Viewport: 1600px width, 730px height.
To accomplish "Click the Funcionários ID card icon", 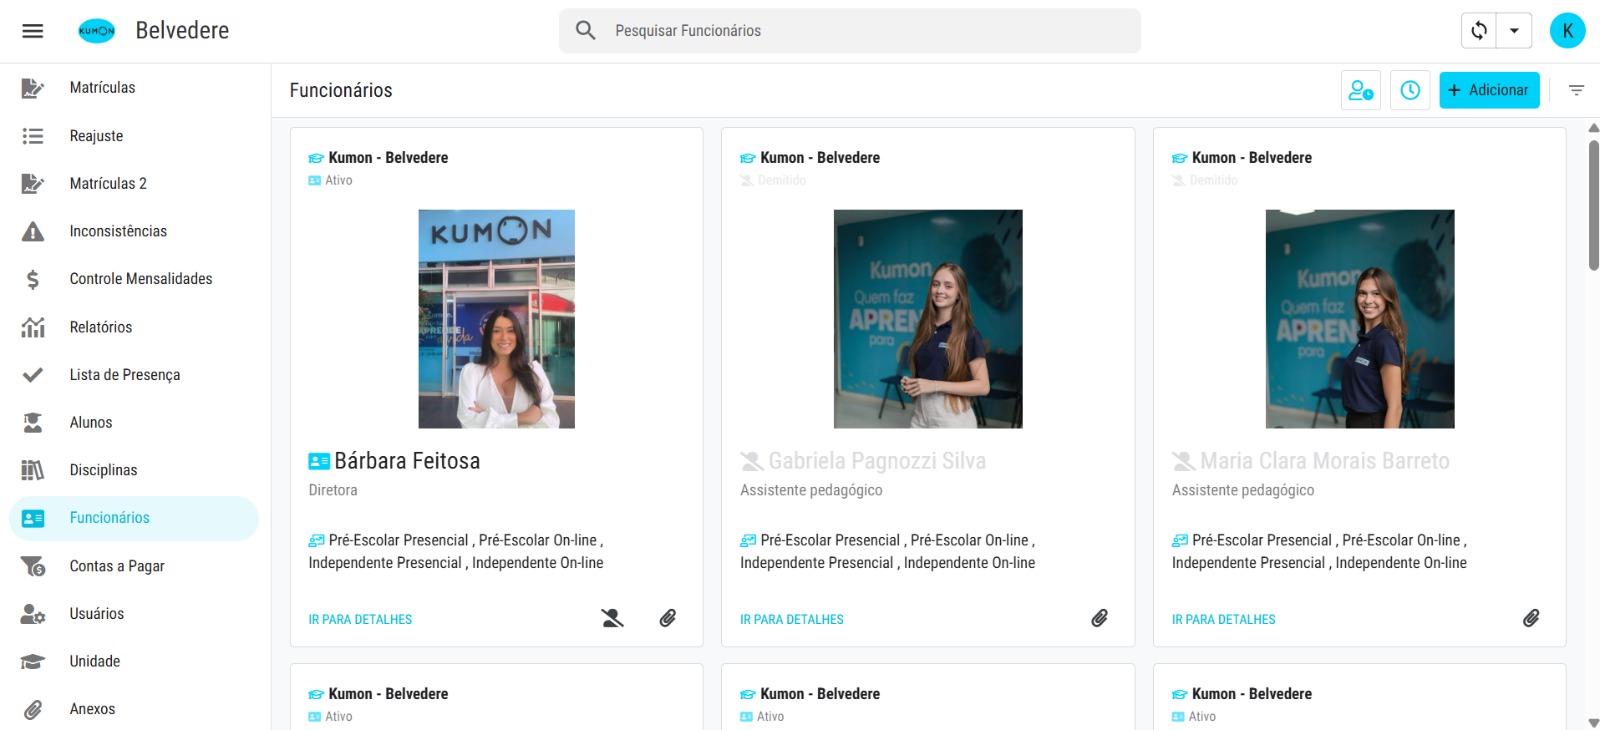I will click(33, 518).
